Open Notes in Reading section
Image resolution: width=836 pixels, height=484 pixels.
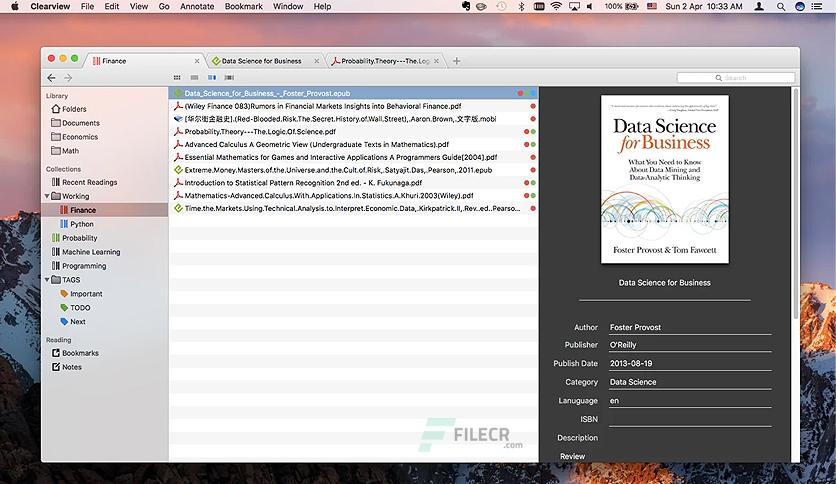(71, 367)
